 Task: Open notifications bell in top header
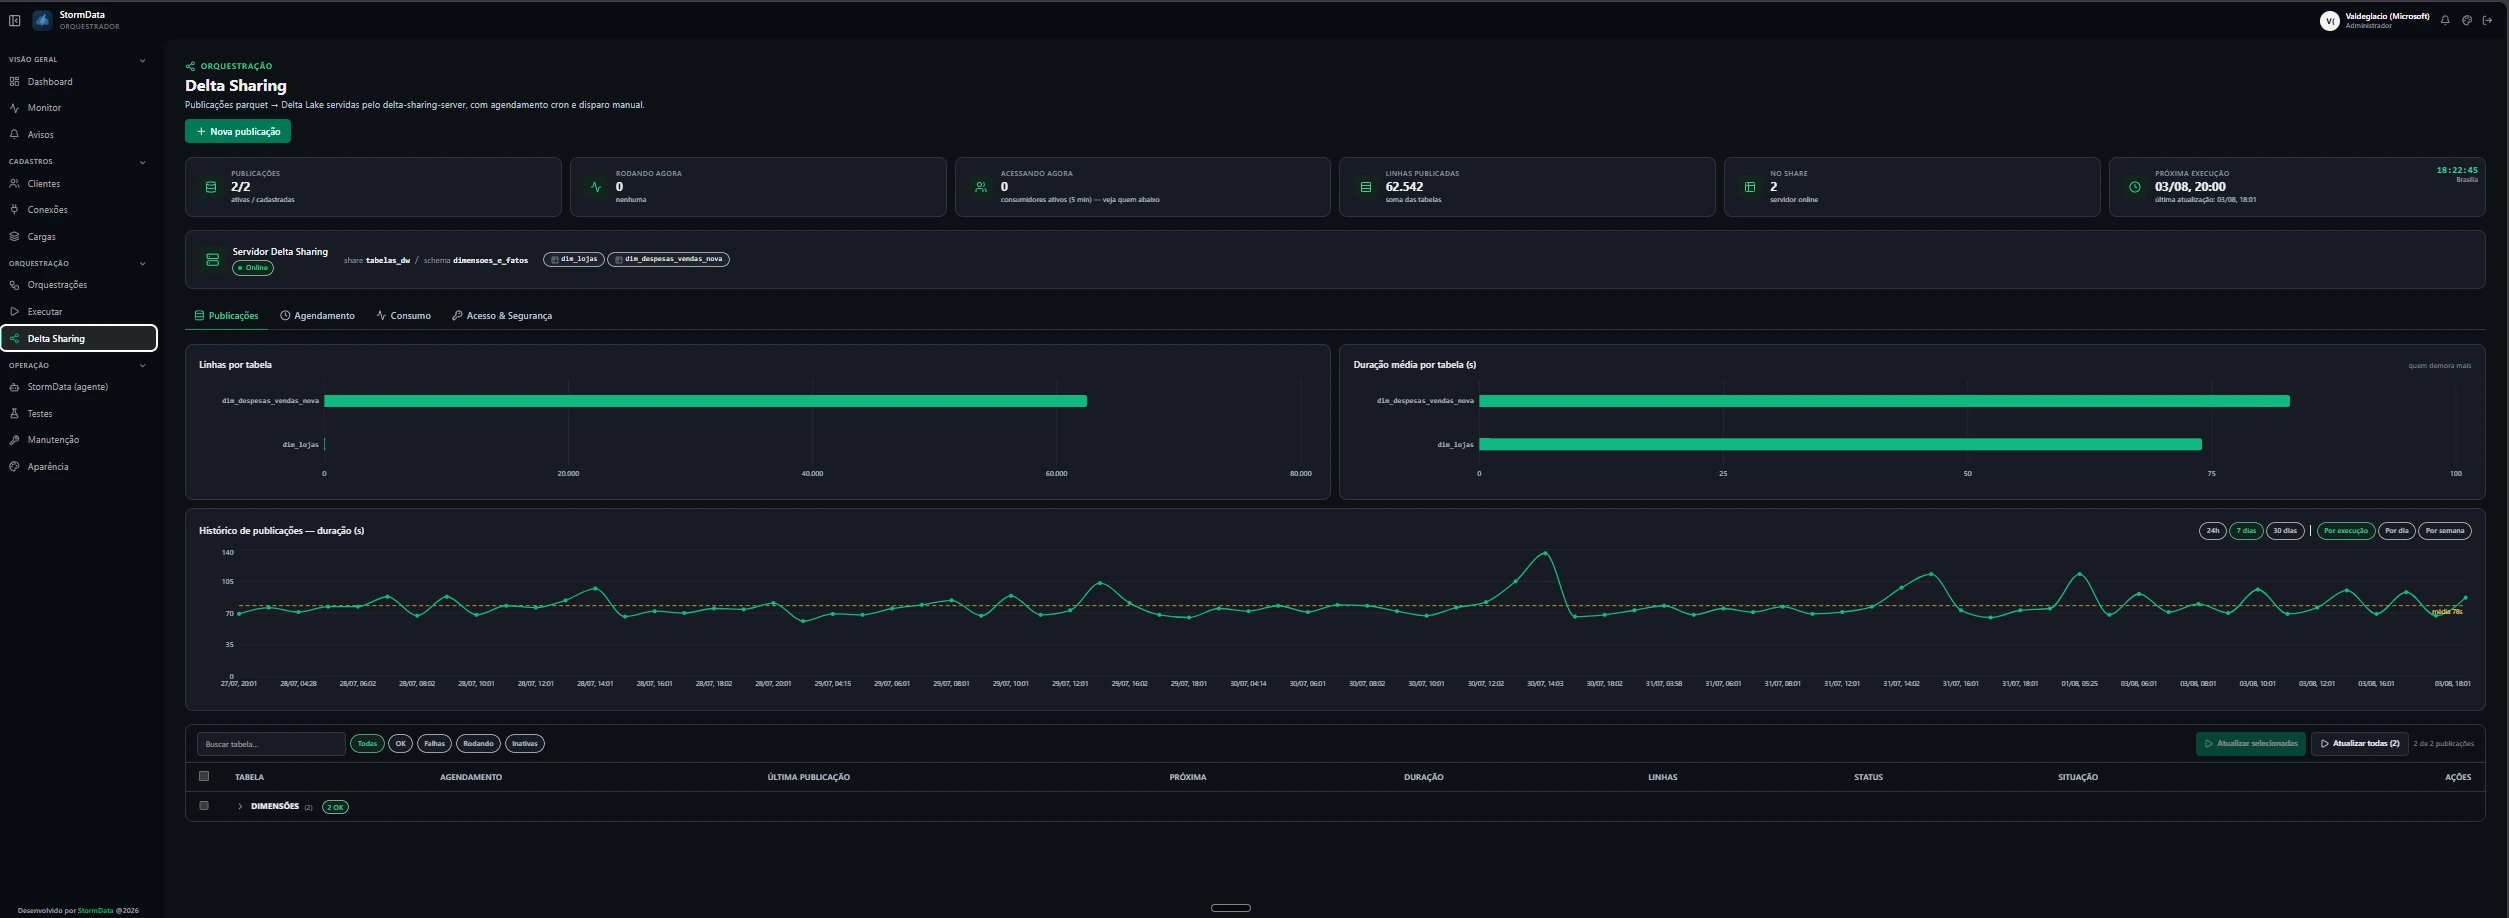click(x=2445, y=20)
